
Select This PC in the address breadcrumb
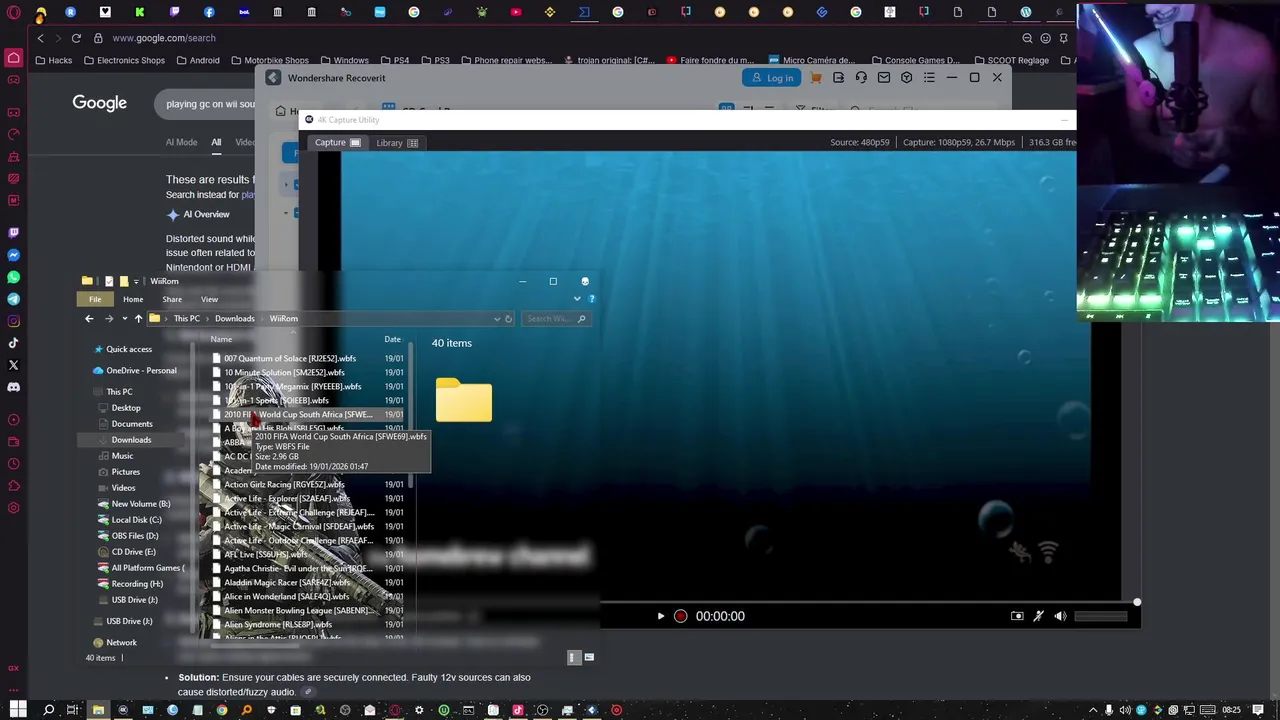[x=186, y=319]
